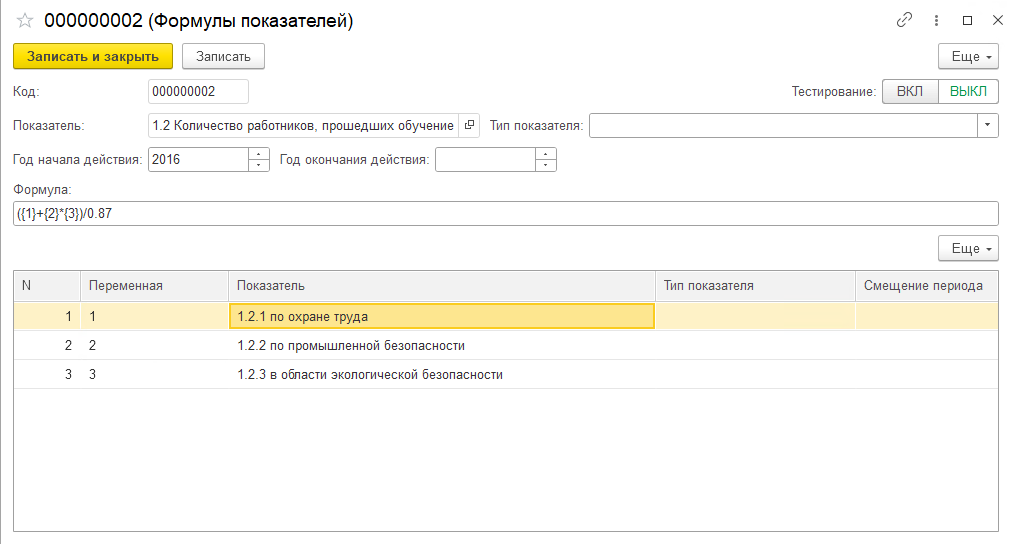Screen dimensions: 1016x544
Task: Select row 1.2.3 в области экологической безопасности
Action: pyautogui.click(x=369, y=375)
